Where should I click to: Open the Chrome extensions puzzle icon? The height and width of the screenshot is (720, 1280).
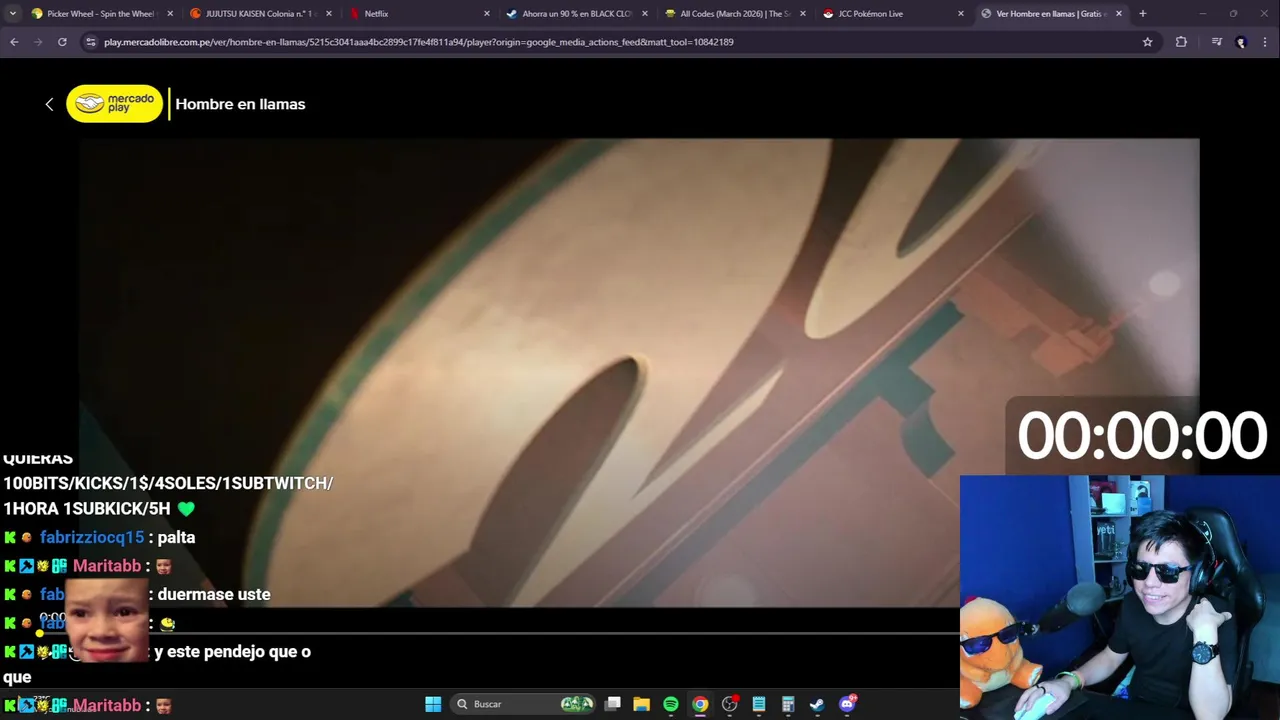(x=1181, y=42)
